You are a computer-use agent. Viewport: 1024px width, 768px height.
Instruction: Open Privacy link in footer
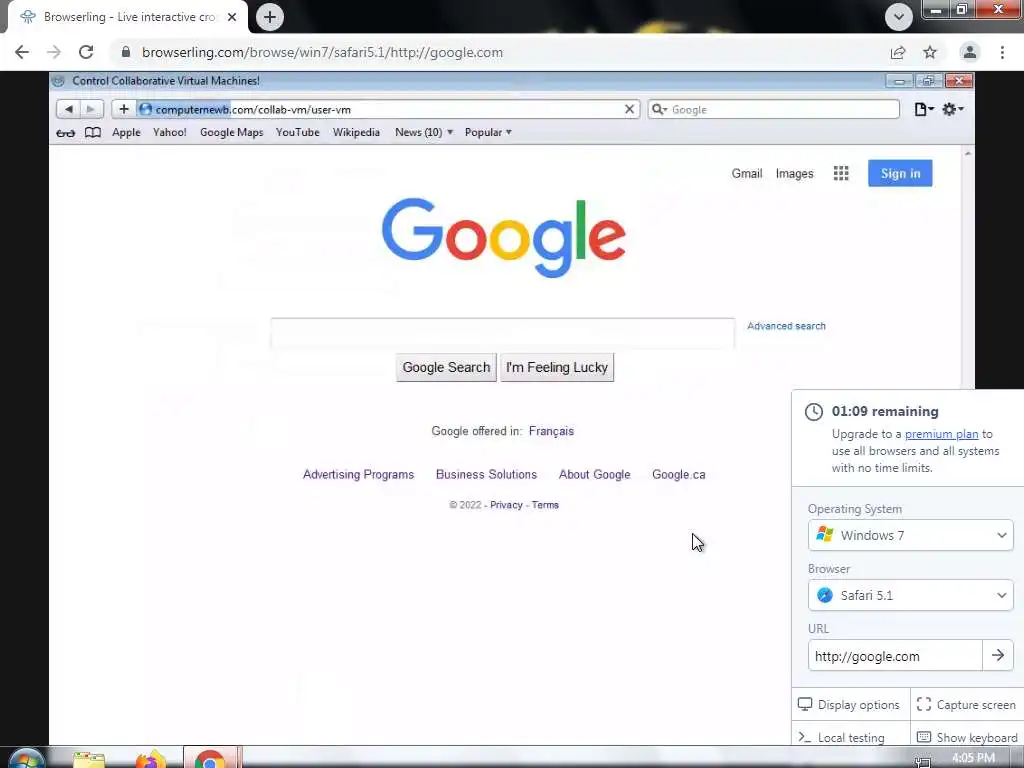click(x=506, y=505)
